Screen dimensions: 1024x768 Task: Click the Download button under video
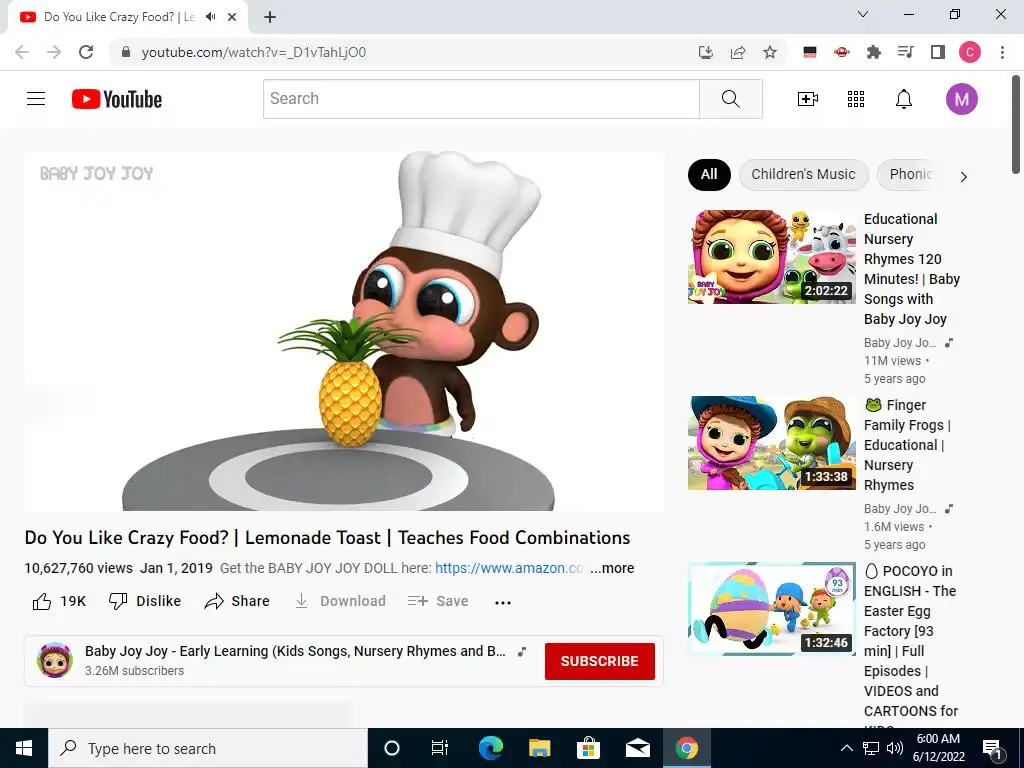[340, 601]
